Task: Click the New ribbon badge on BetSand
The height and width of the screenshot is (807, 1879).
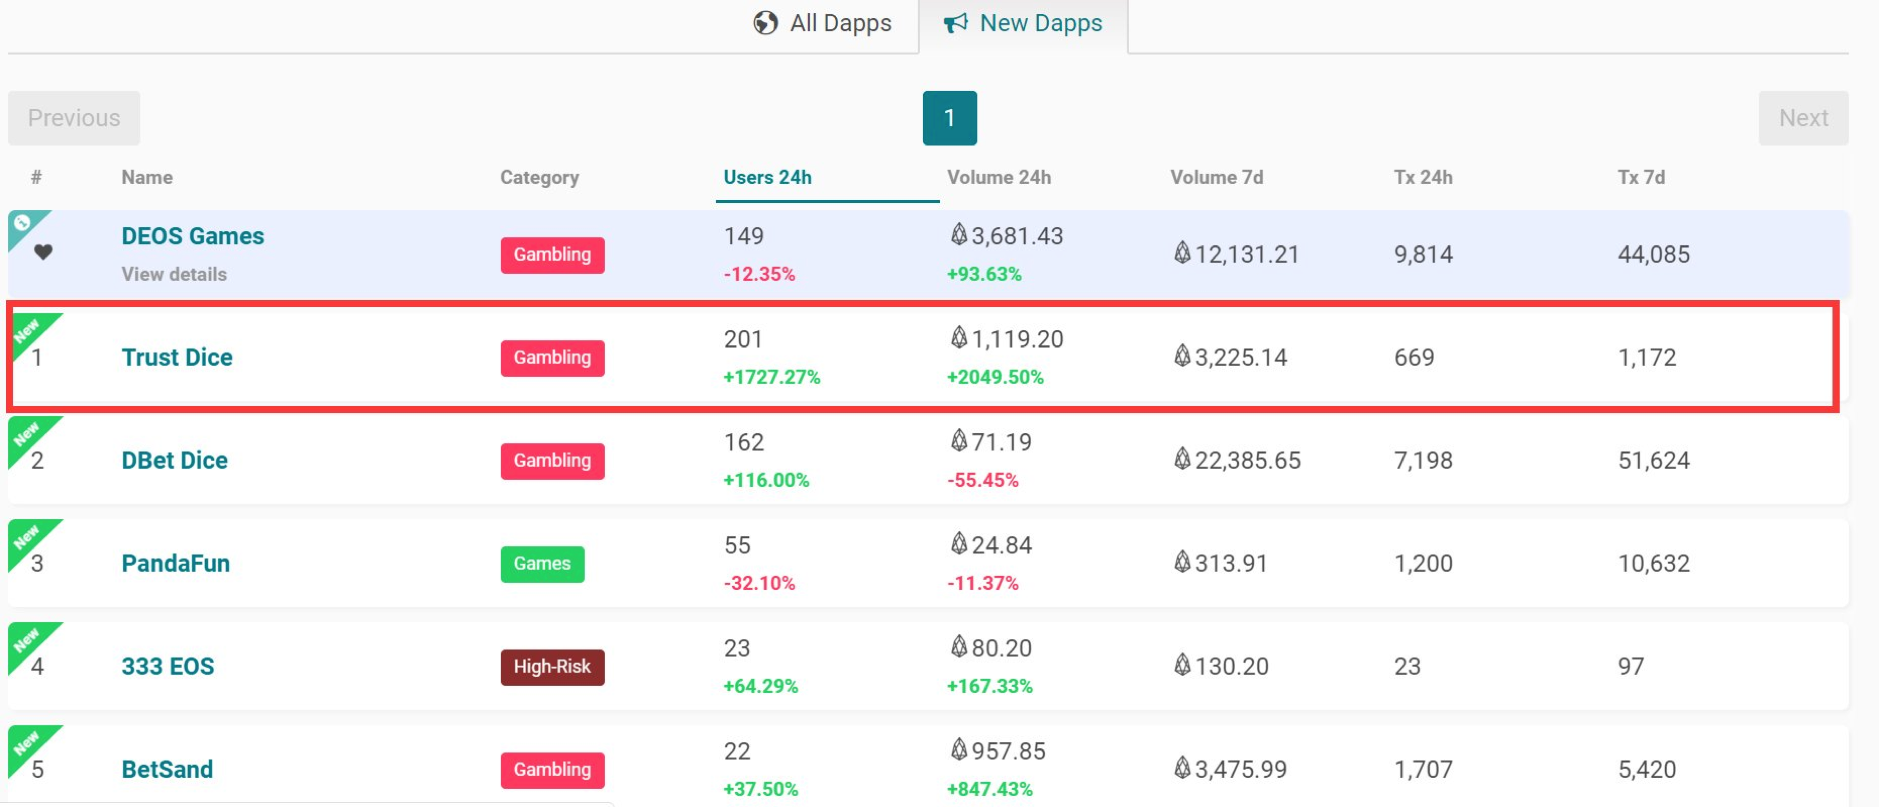Action: pyautogui.click(x=28, y=744)
